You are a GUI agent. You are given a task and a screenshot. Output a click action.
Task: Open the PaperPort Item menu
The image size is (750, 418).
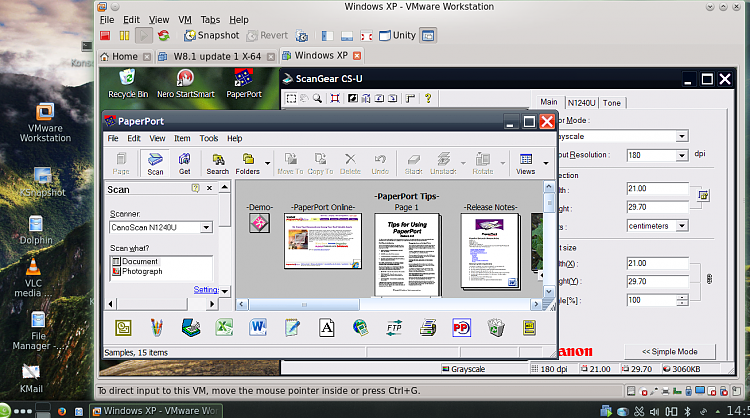(x=182, y=138)
